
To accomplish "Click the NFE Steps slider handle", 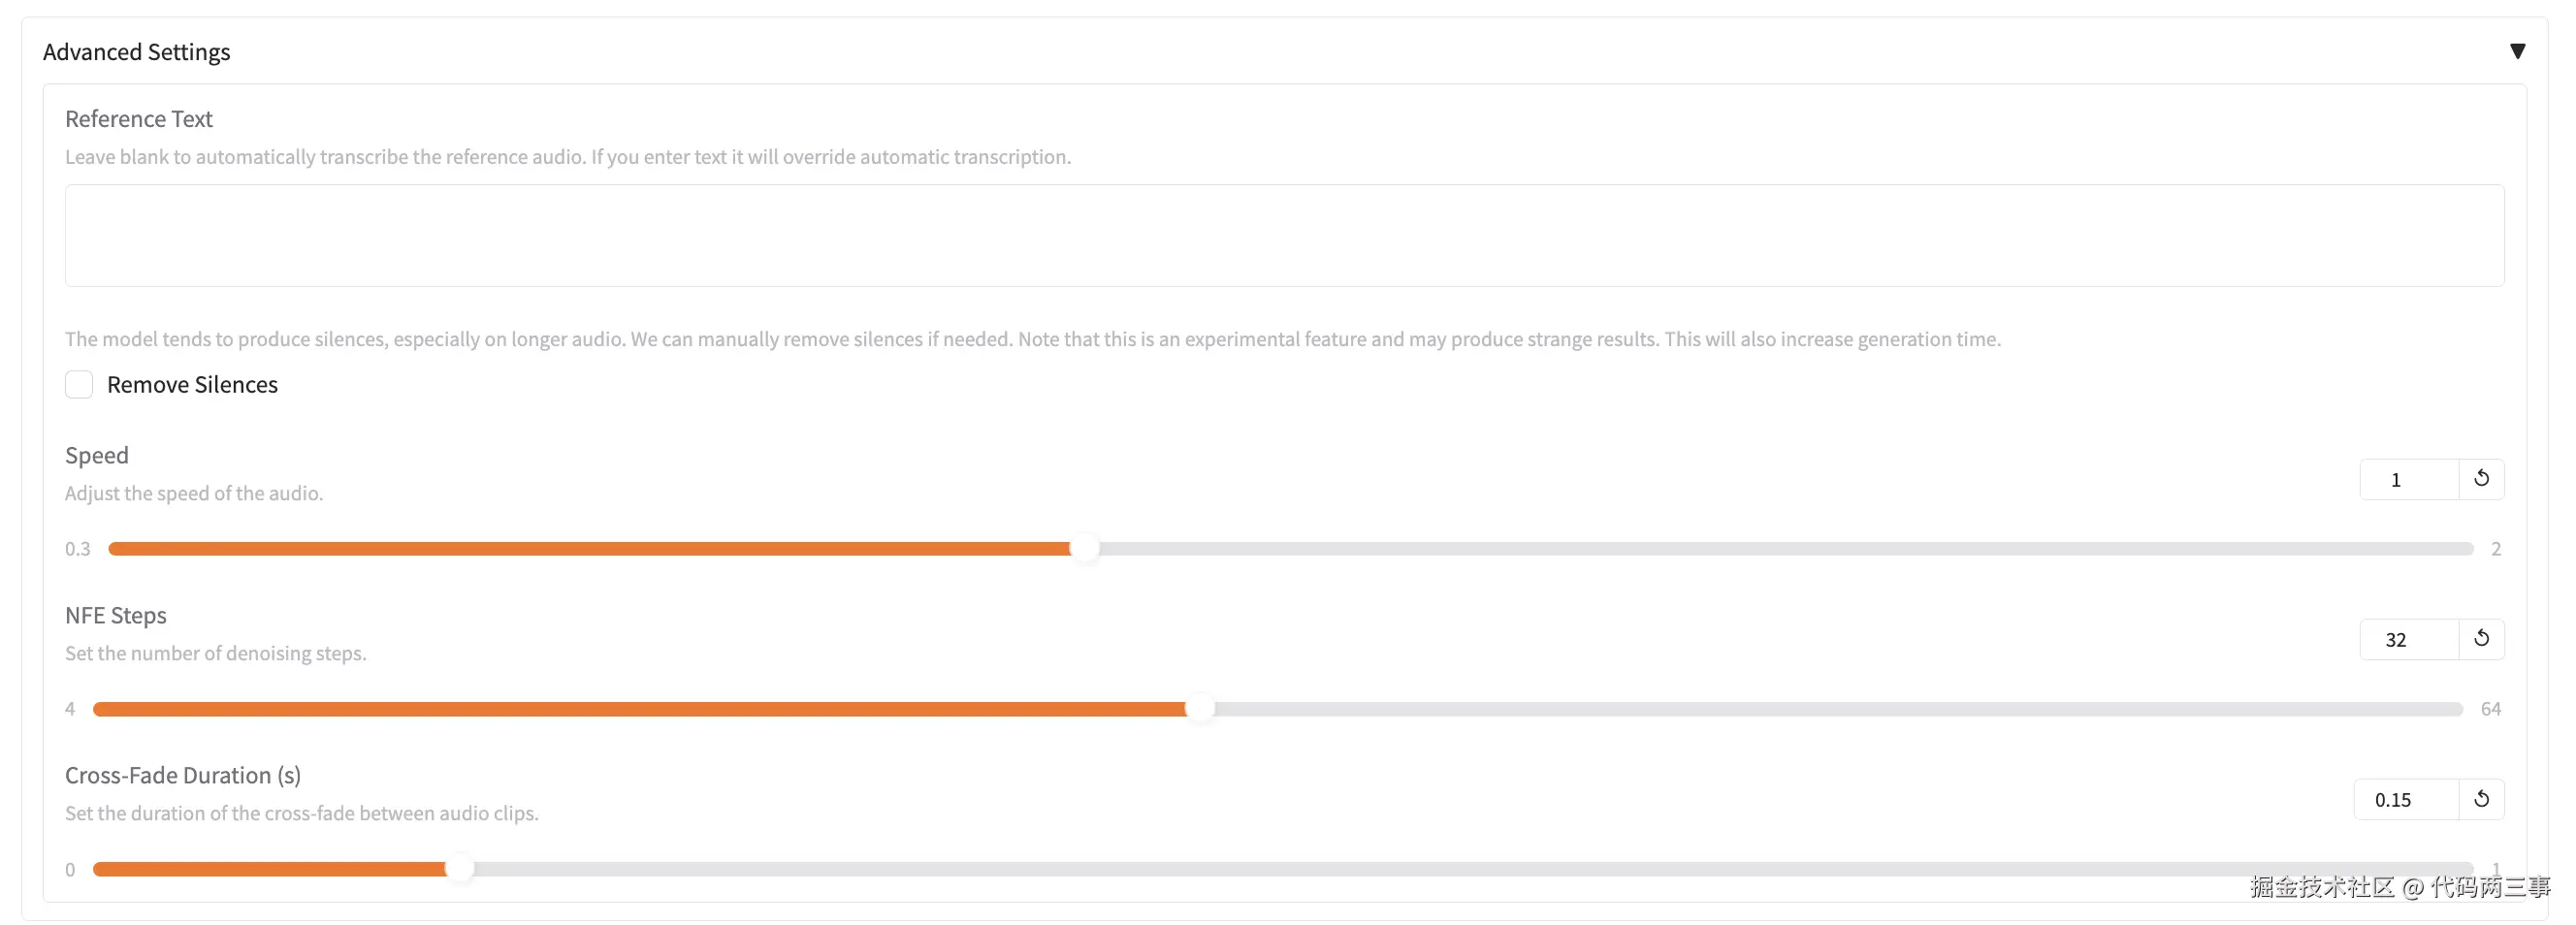I will [x=1200, y=709].
